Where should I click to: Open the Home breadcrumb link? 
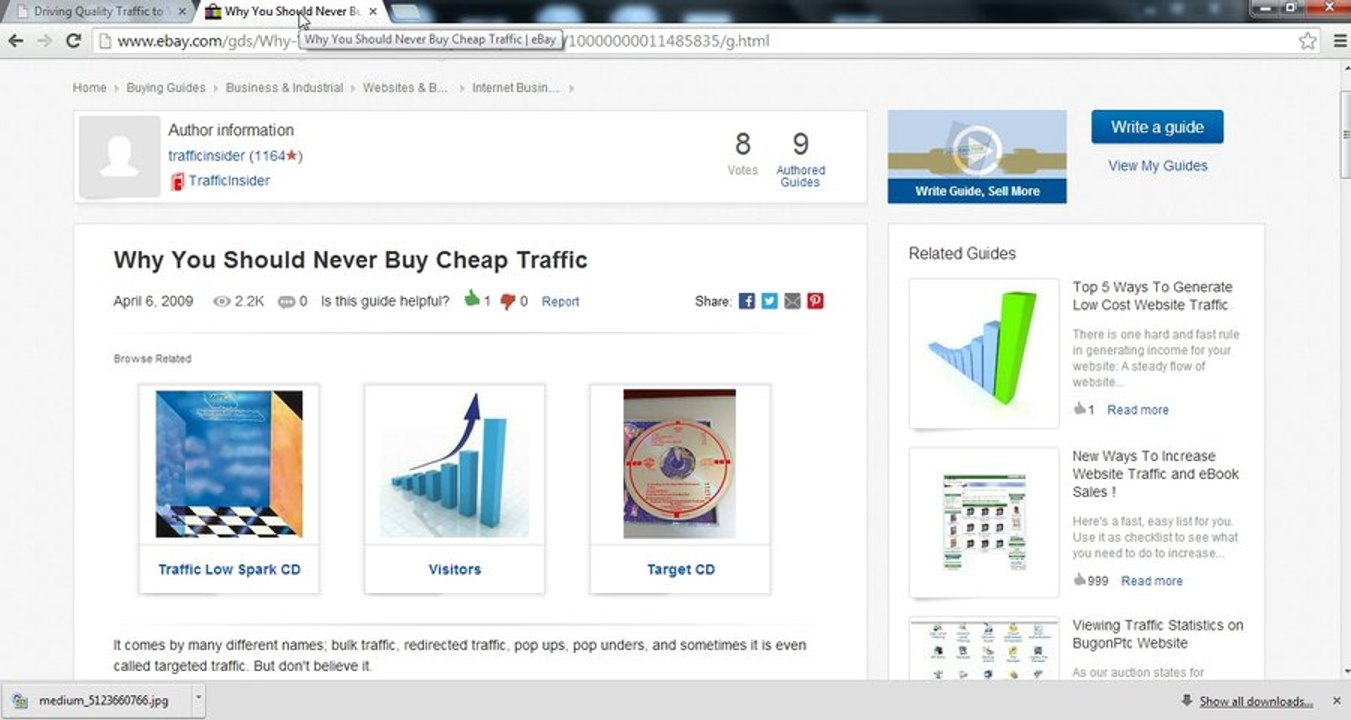[89, 88]
